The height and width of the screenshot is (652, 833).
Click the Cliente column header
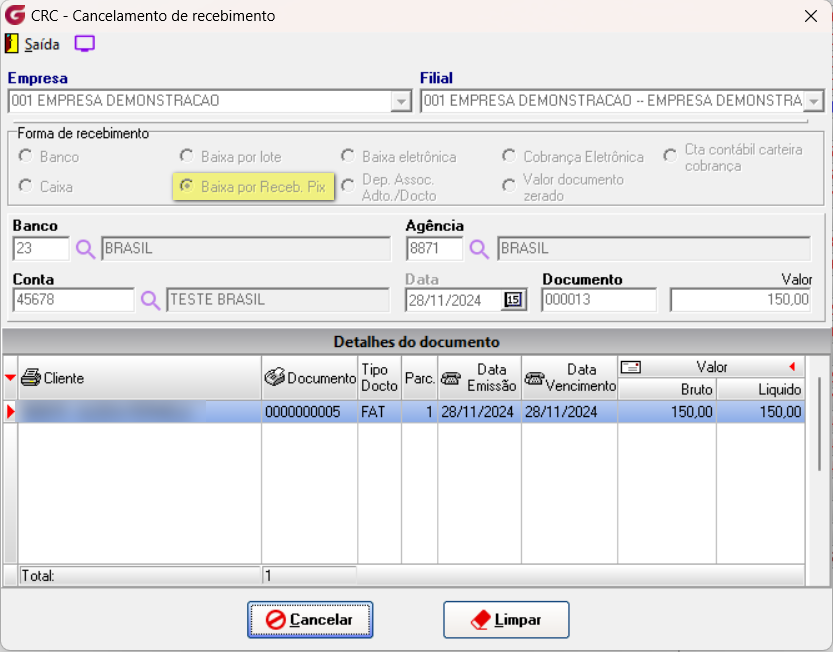click(140, 378)
